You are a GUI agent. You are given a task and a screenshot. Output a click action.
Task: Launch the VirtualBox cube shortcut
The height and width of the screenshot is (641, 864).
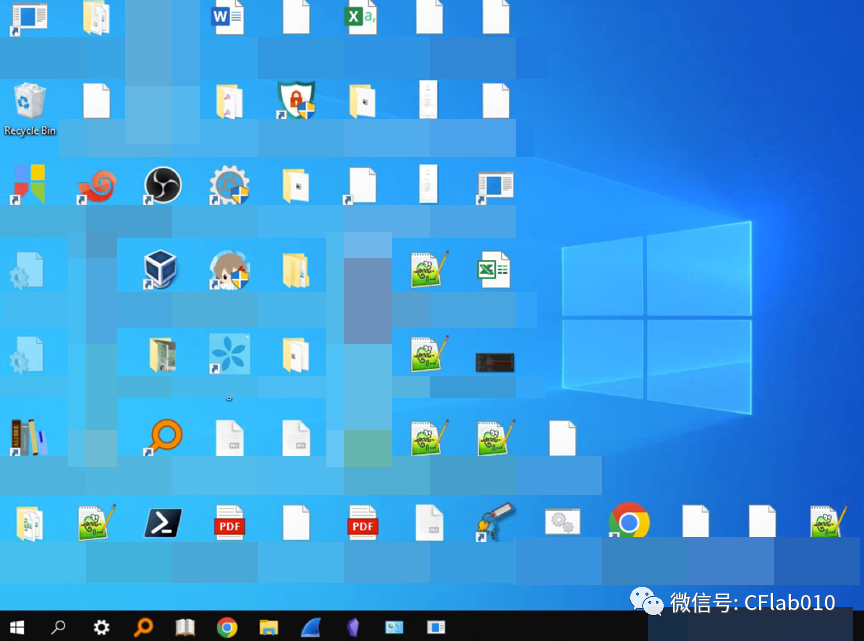(160, 270)
